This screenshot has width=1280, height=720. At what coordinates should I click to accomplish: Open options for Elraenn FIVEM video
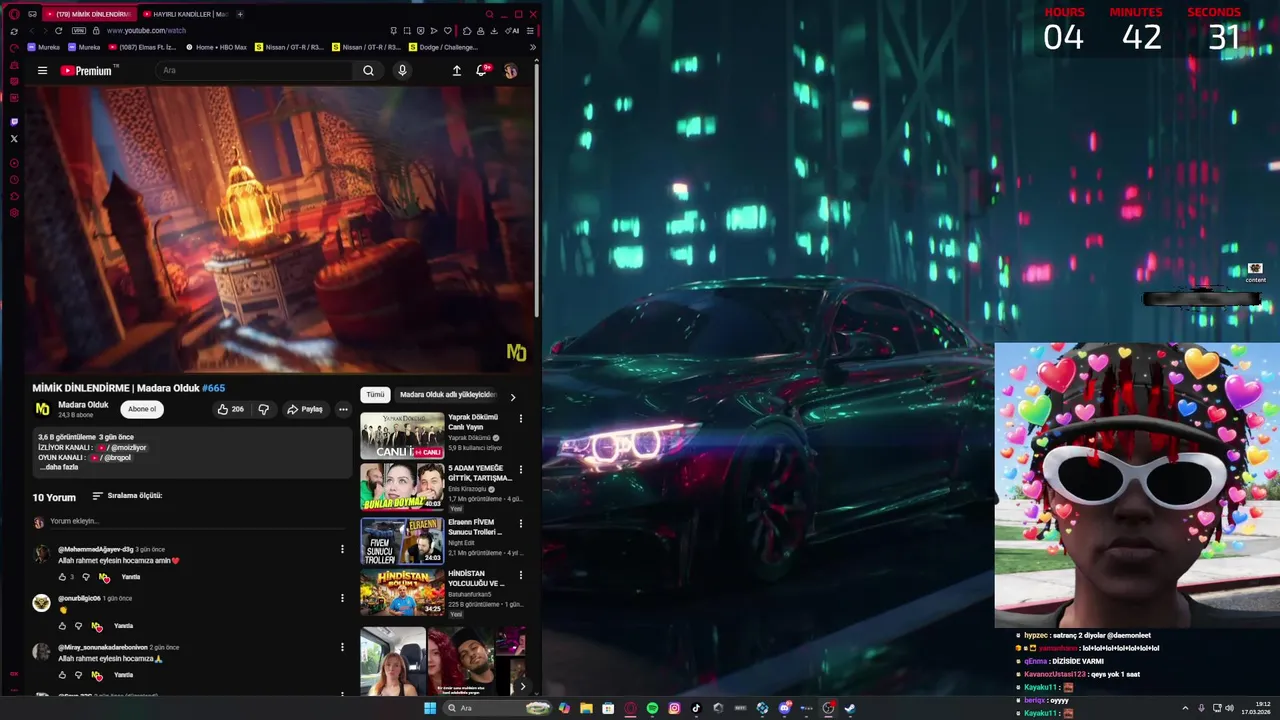click(520, 524)
